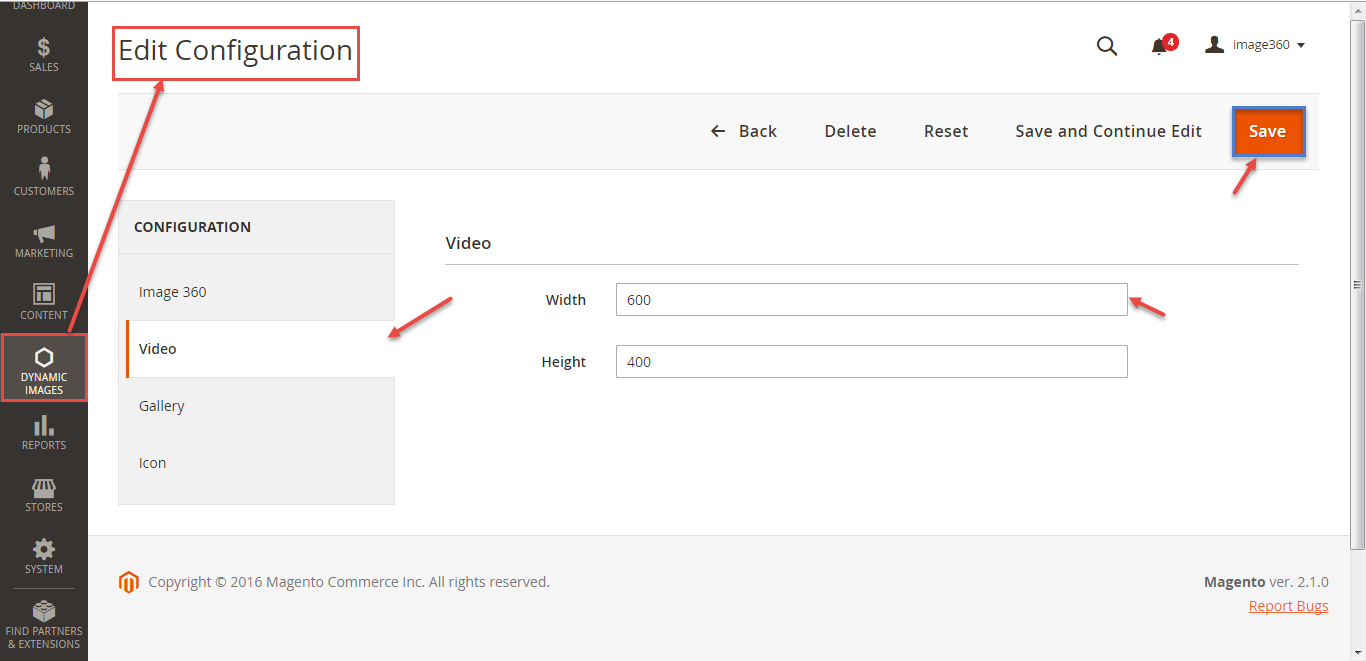
Task: Open the Report Bugs link
Action: [1288, 606]
